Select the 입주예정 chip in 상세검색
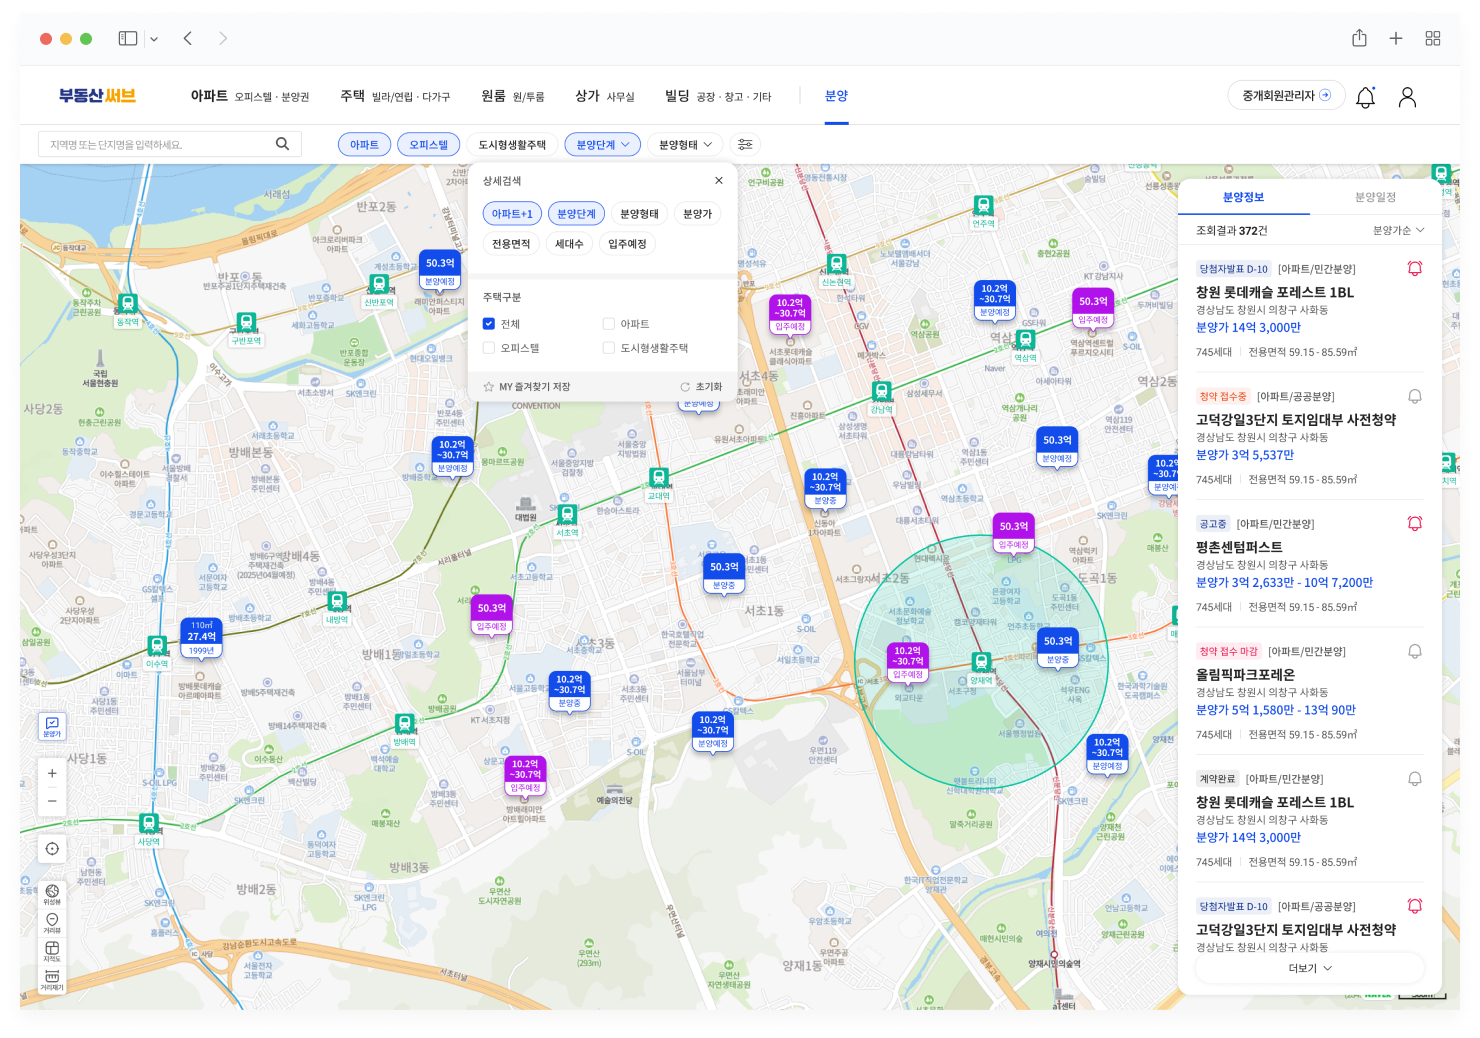1480x1038 pixels. coord(627,243)
